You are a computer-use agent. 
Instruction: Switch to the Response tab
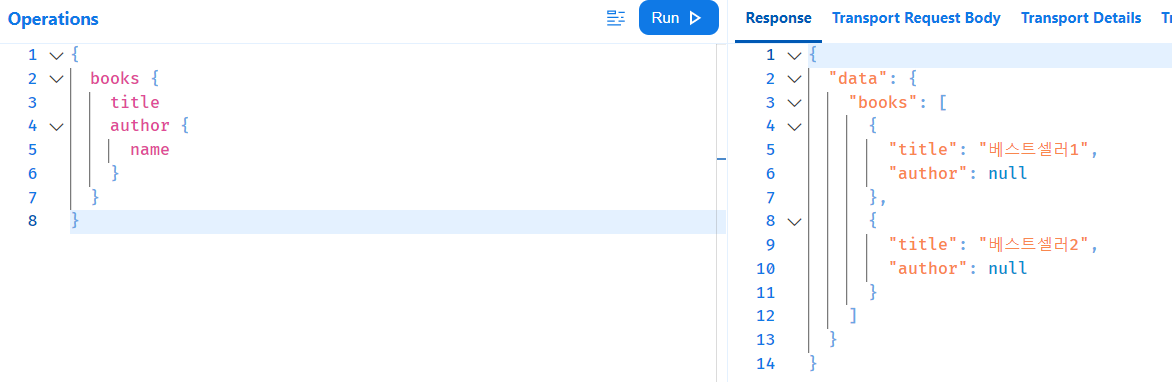778,18
